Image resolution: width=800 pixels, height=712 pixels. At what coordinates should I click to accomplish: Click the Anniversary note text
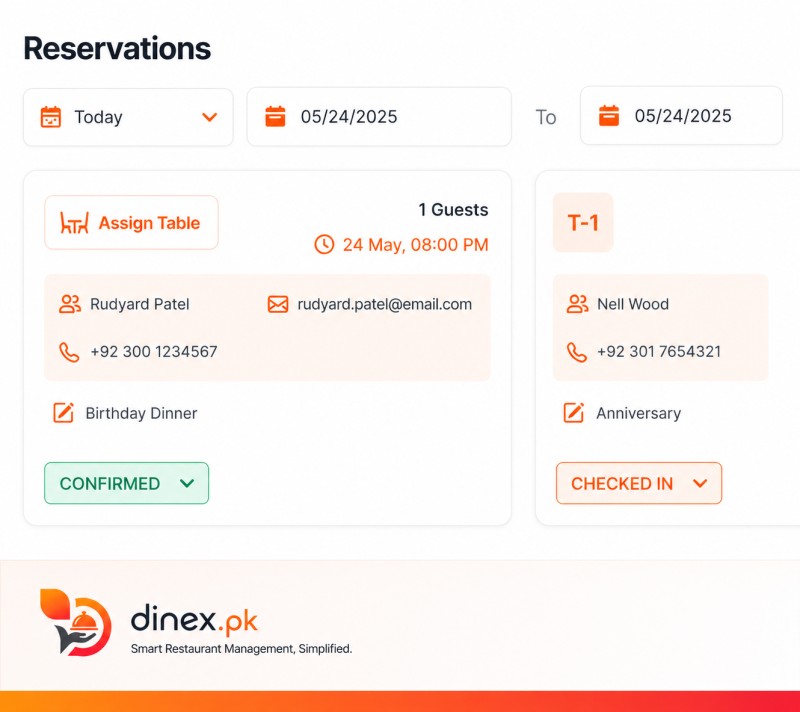(639, 413)
